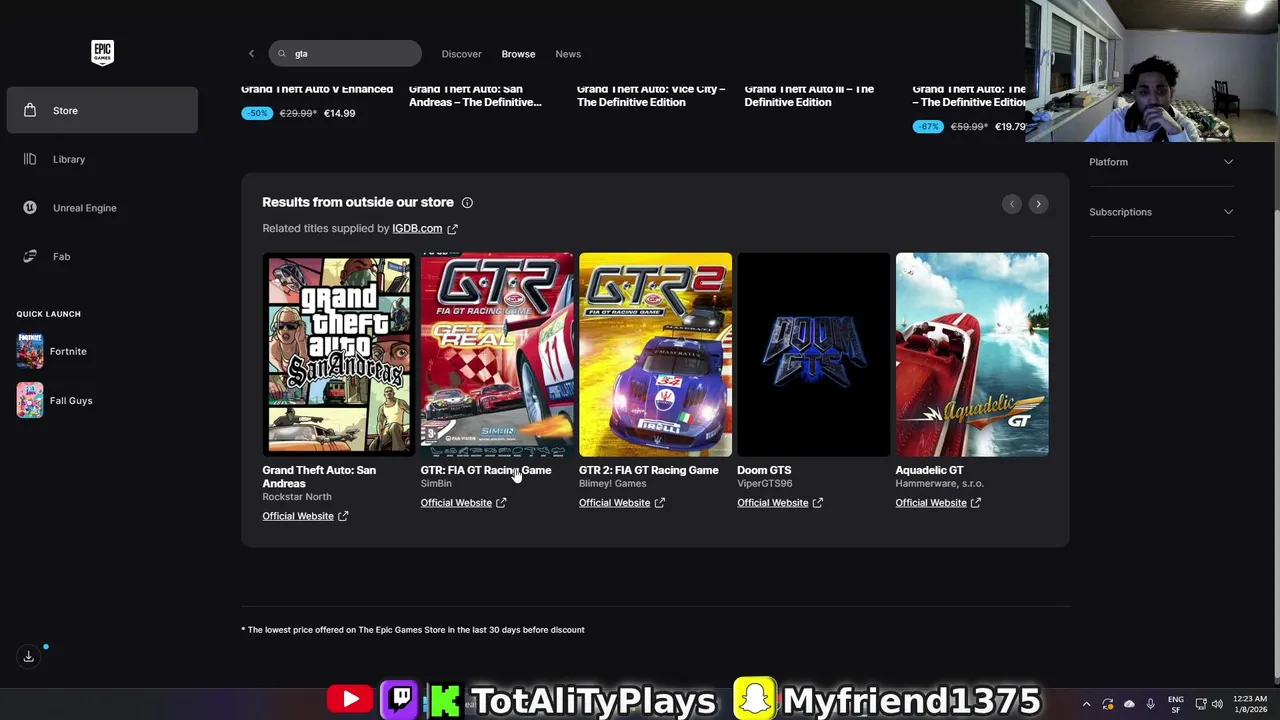Image resolution: width=1280 pixels, height=720 pixels.
Task: Click the ViperGTS96 developer name
Action: (x=765, y=484)
